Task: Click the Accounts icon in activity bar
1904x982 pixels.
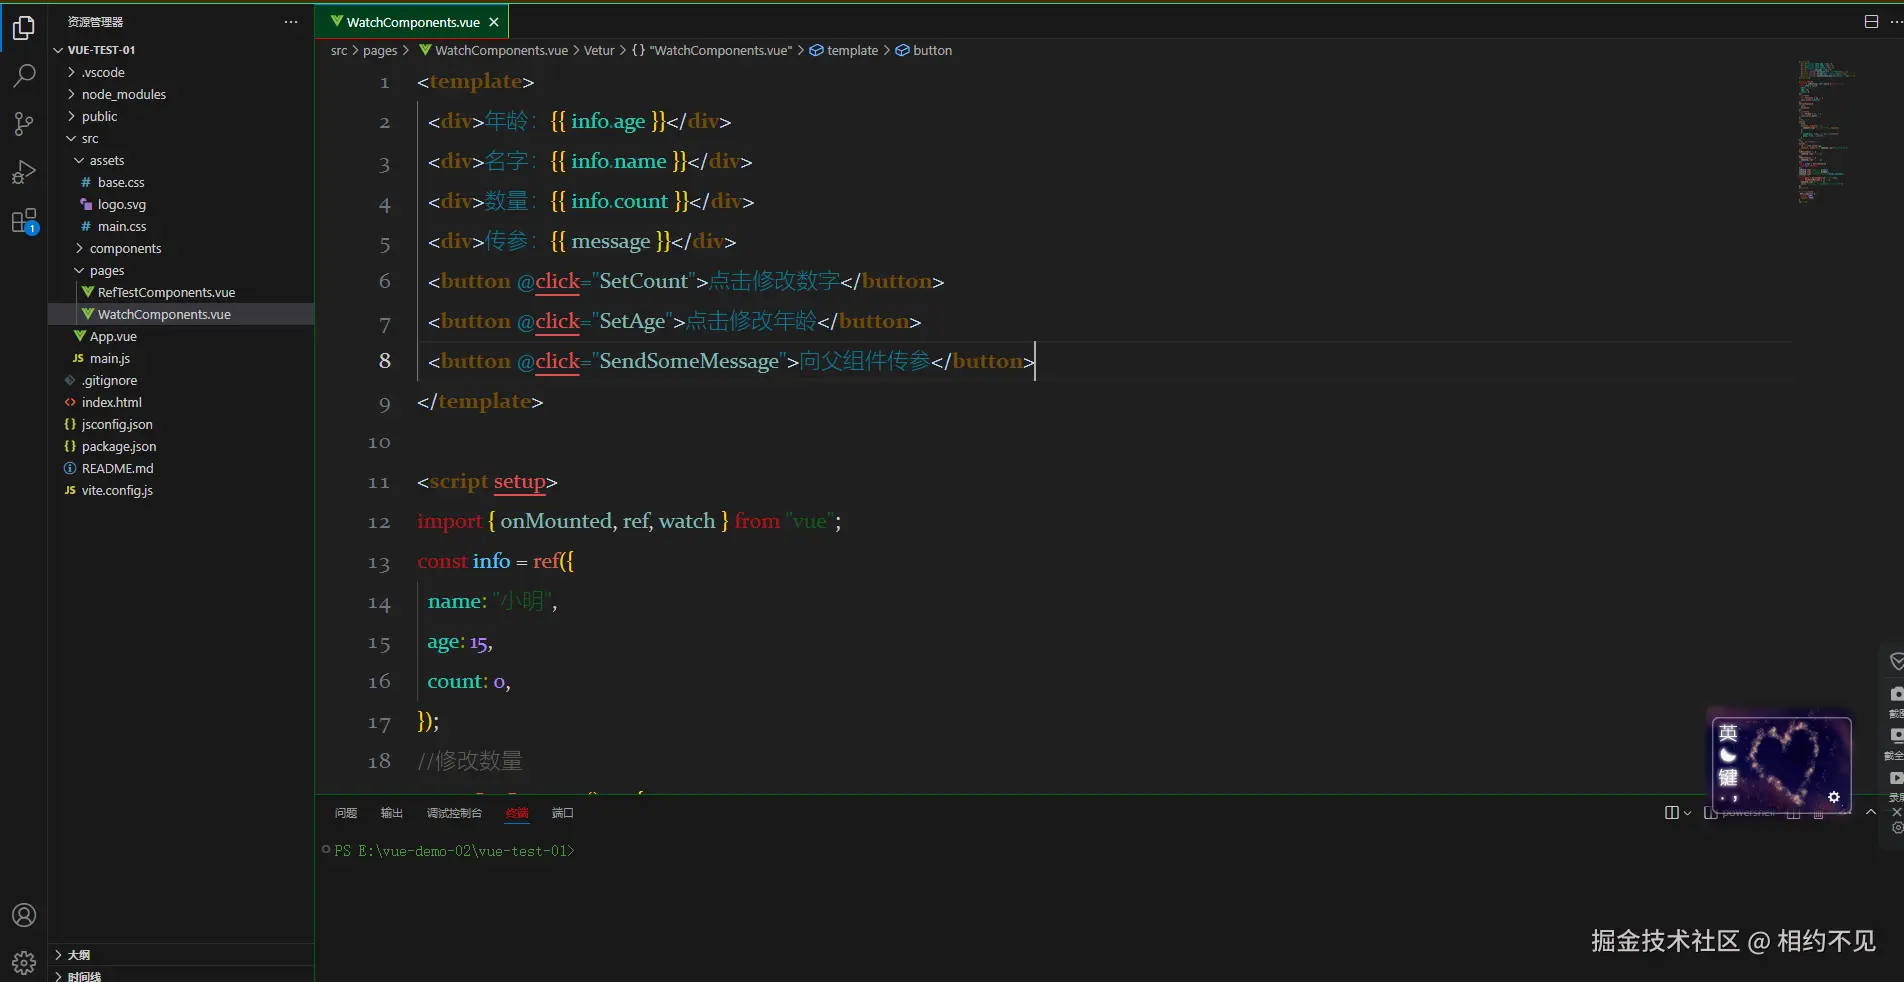Action: point(24,915)
